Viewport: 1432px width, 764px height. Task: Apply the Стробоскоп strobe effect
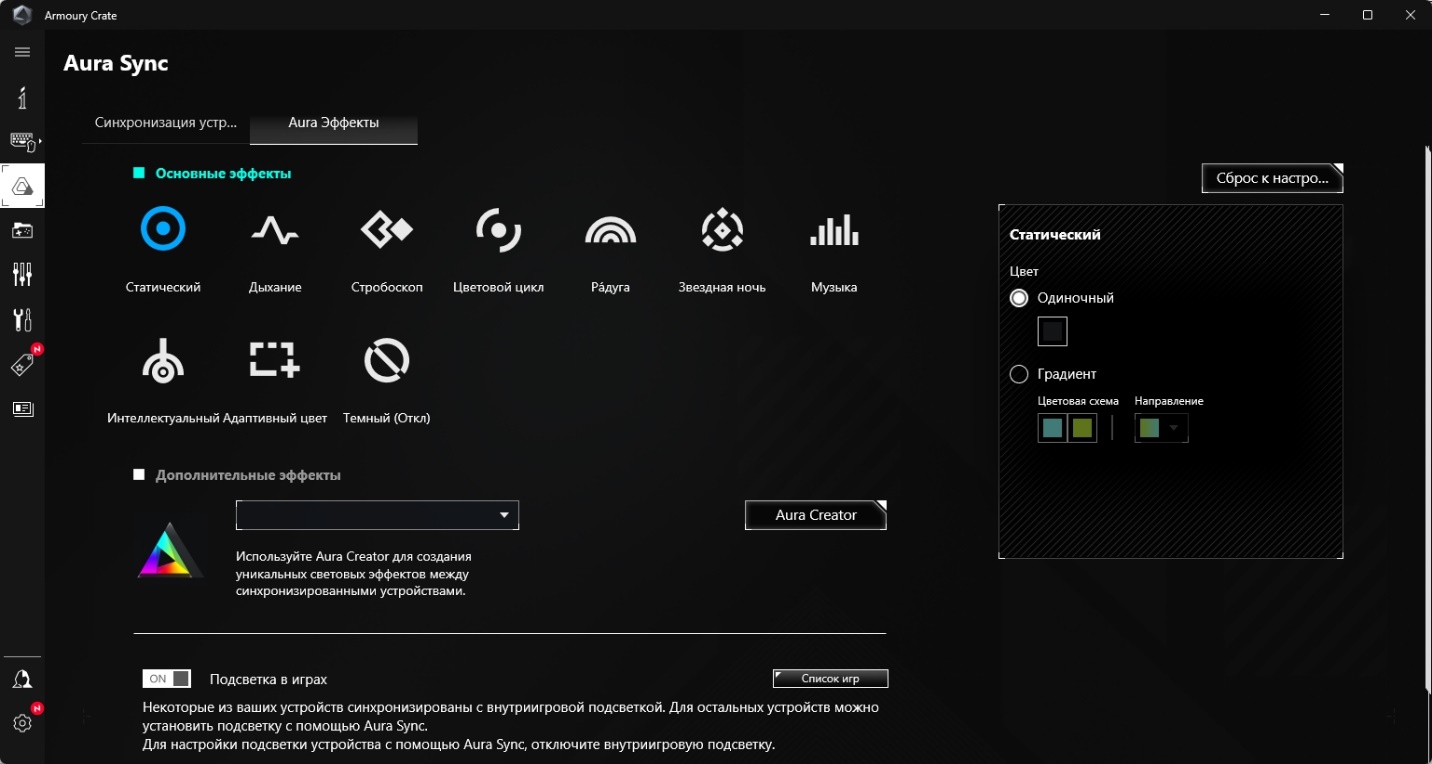tap(387, 230)
